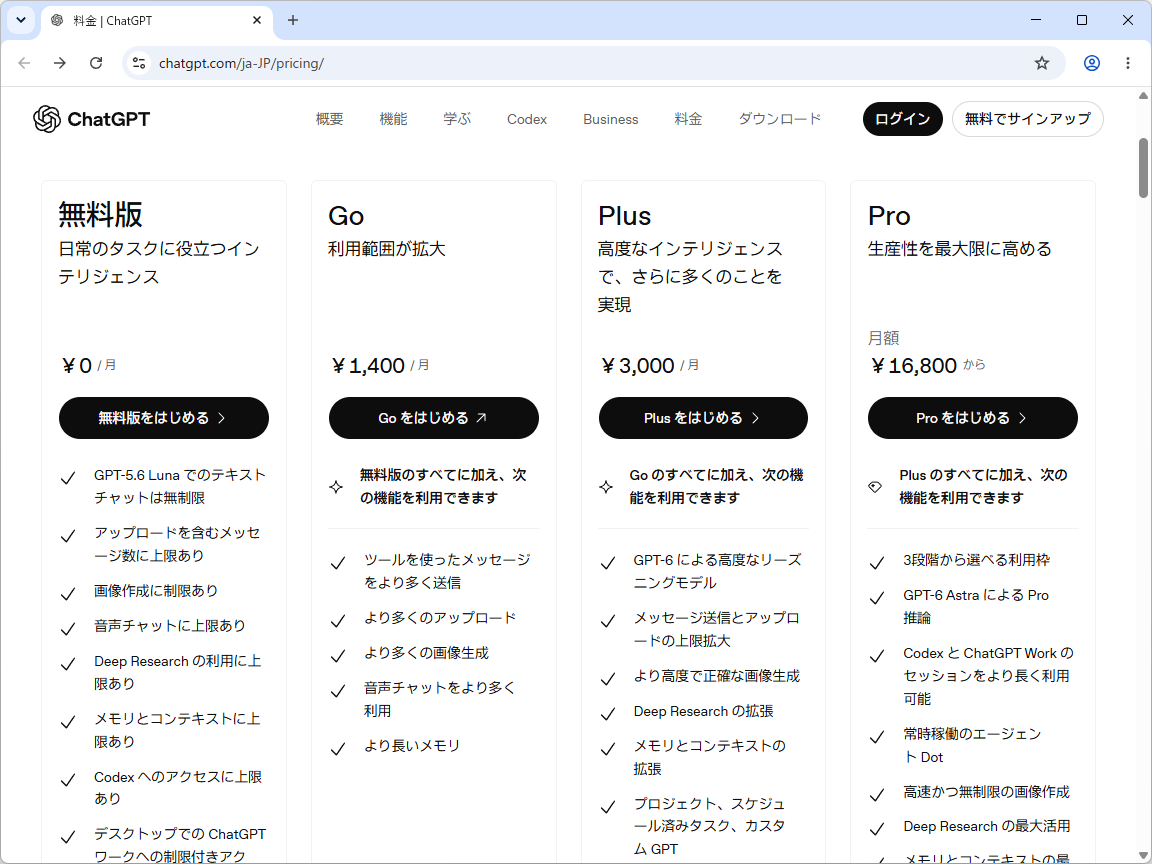The height and width of the screenshot is (864, 1152).
Task: Click checkmark beside より多くの画像生成
Action: coord(338,656)
